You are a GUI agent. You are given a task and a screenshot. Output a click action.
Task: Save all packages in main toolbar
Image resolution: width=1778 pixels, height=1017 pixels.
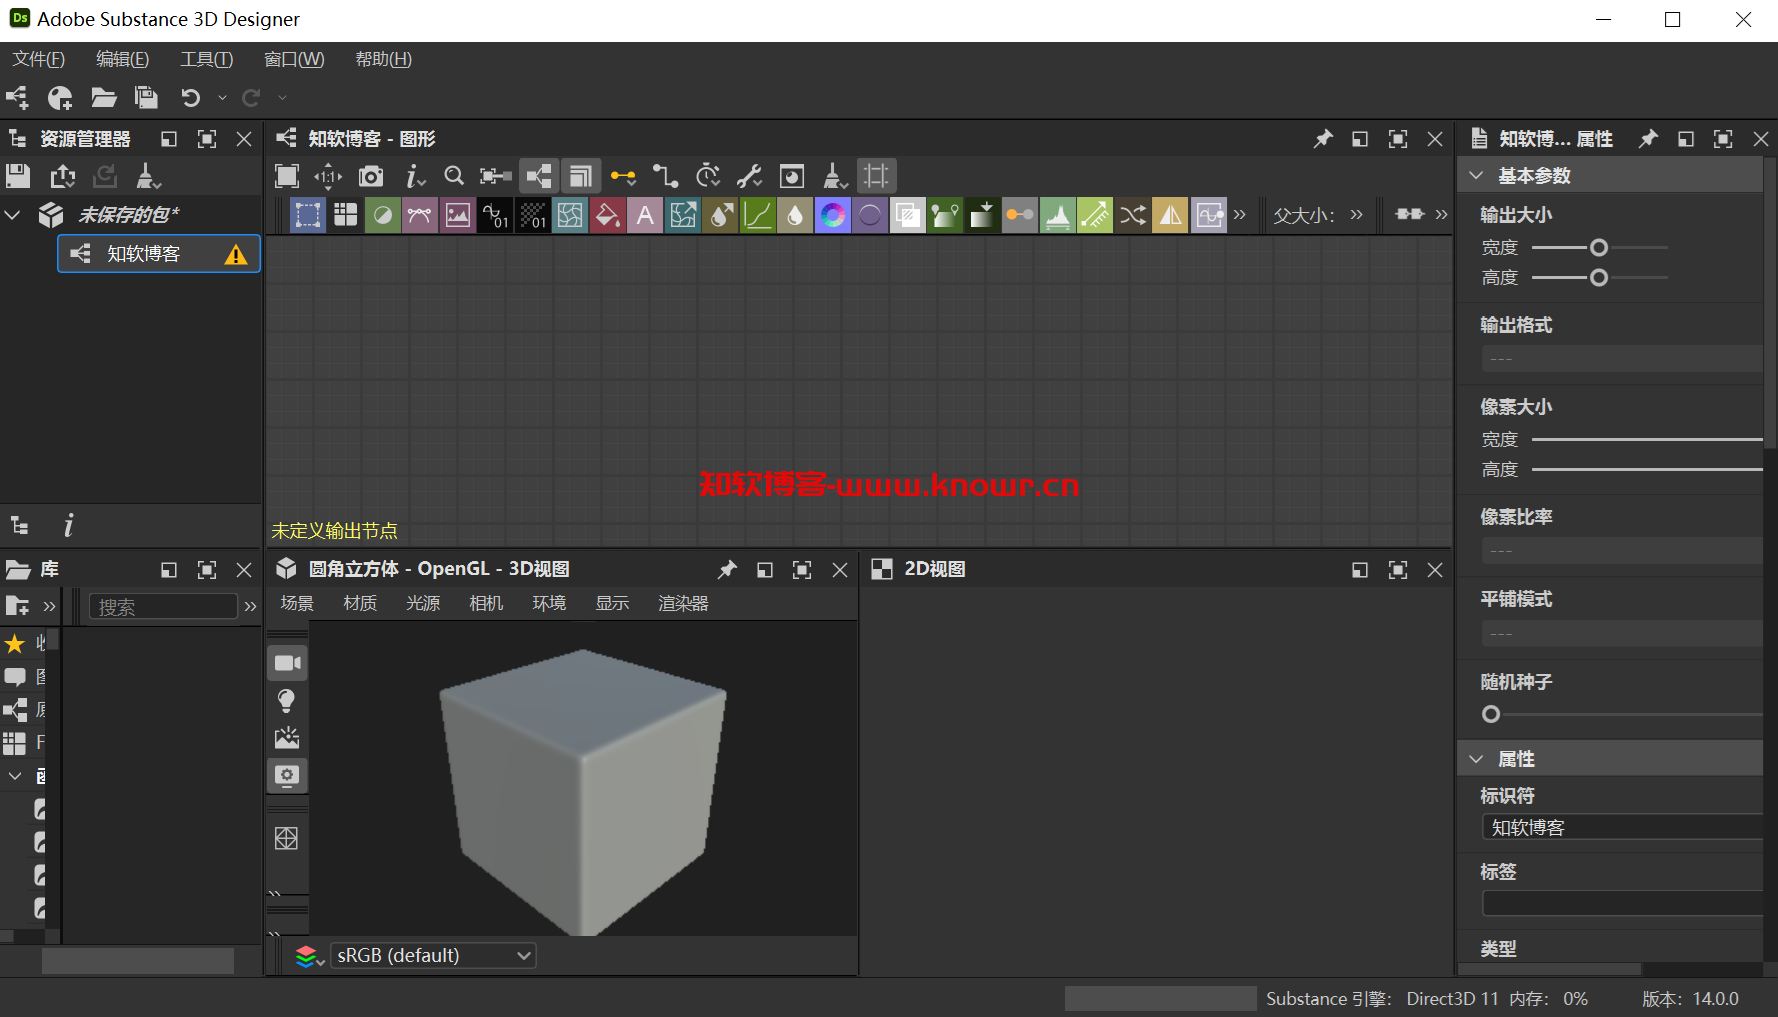147,97
